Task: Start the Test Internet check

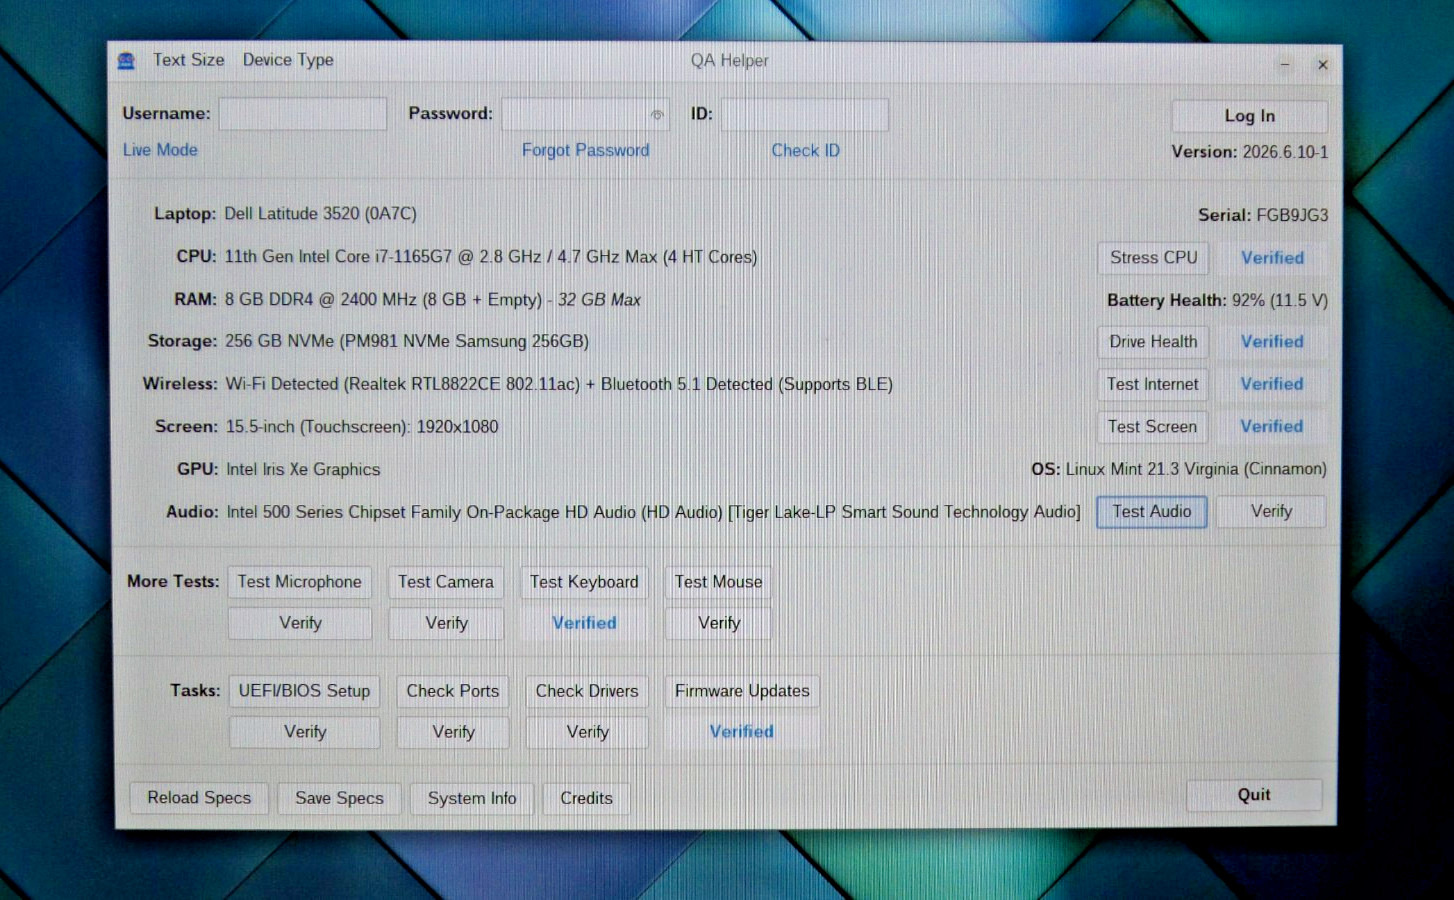Action: [1152, 384]
